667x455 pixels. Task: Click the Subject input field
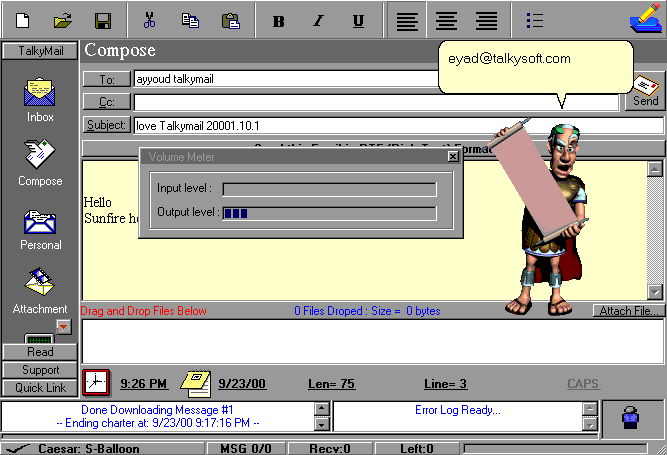pos(399,126)
